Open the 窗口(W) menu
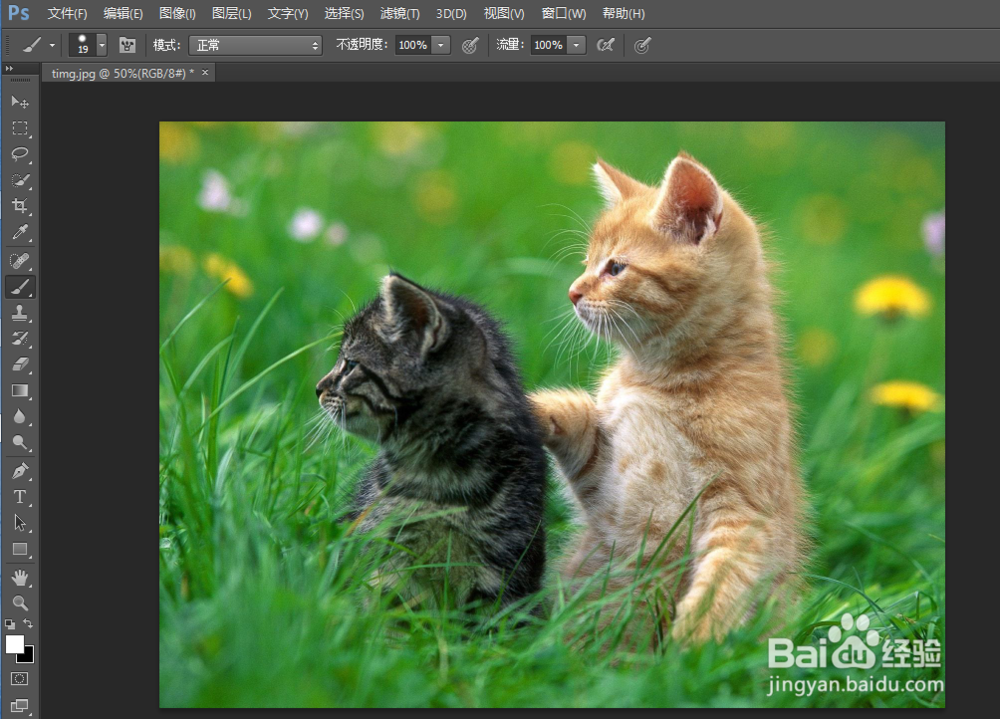1000x719 pixels. [x=563, y=13]
